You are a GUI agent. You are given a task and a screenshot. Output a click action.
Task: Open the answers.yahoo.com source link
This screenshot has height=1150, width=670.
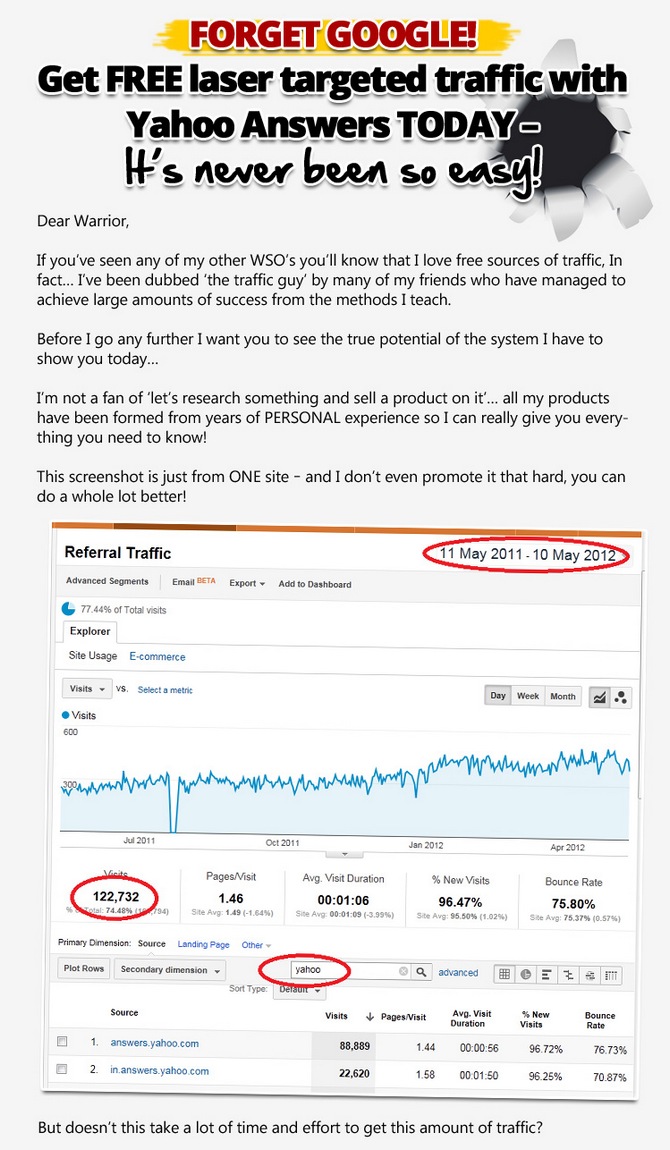tap(155, 1043)
